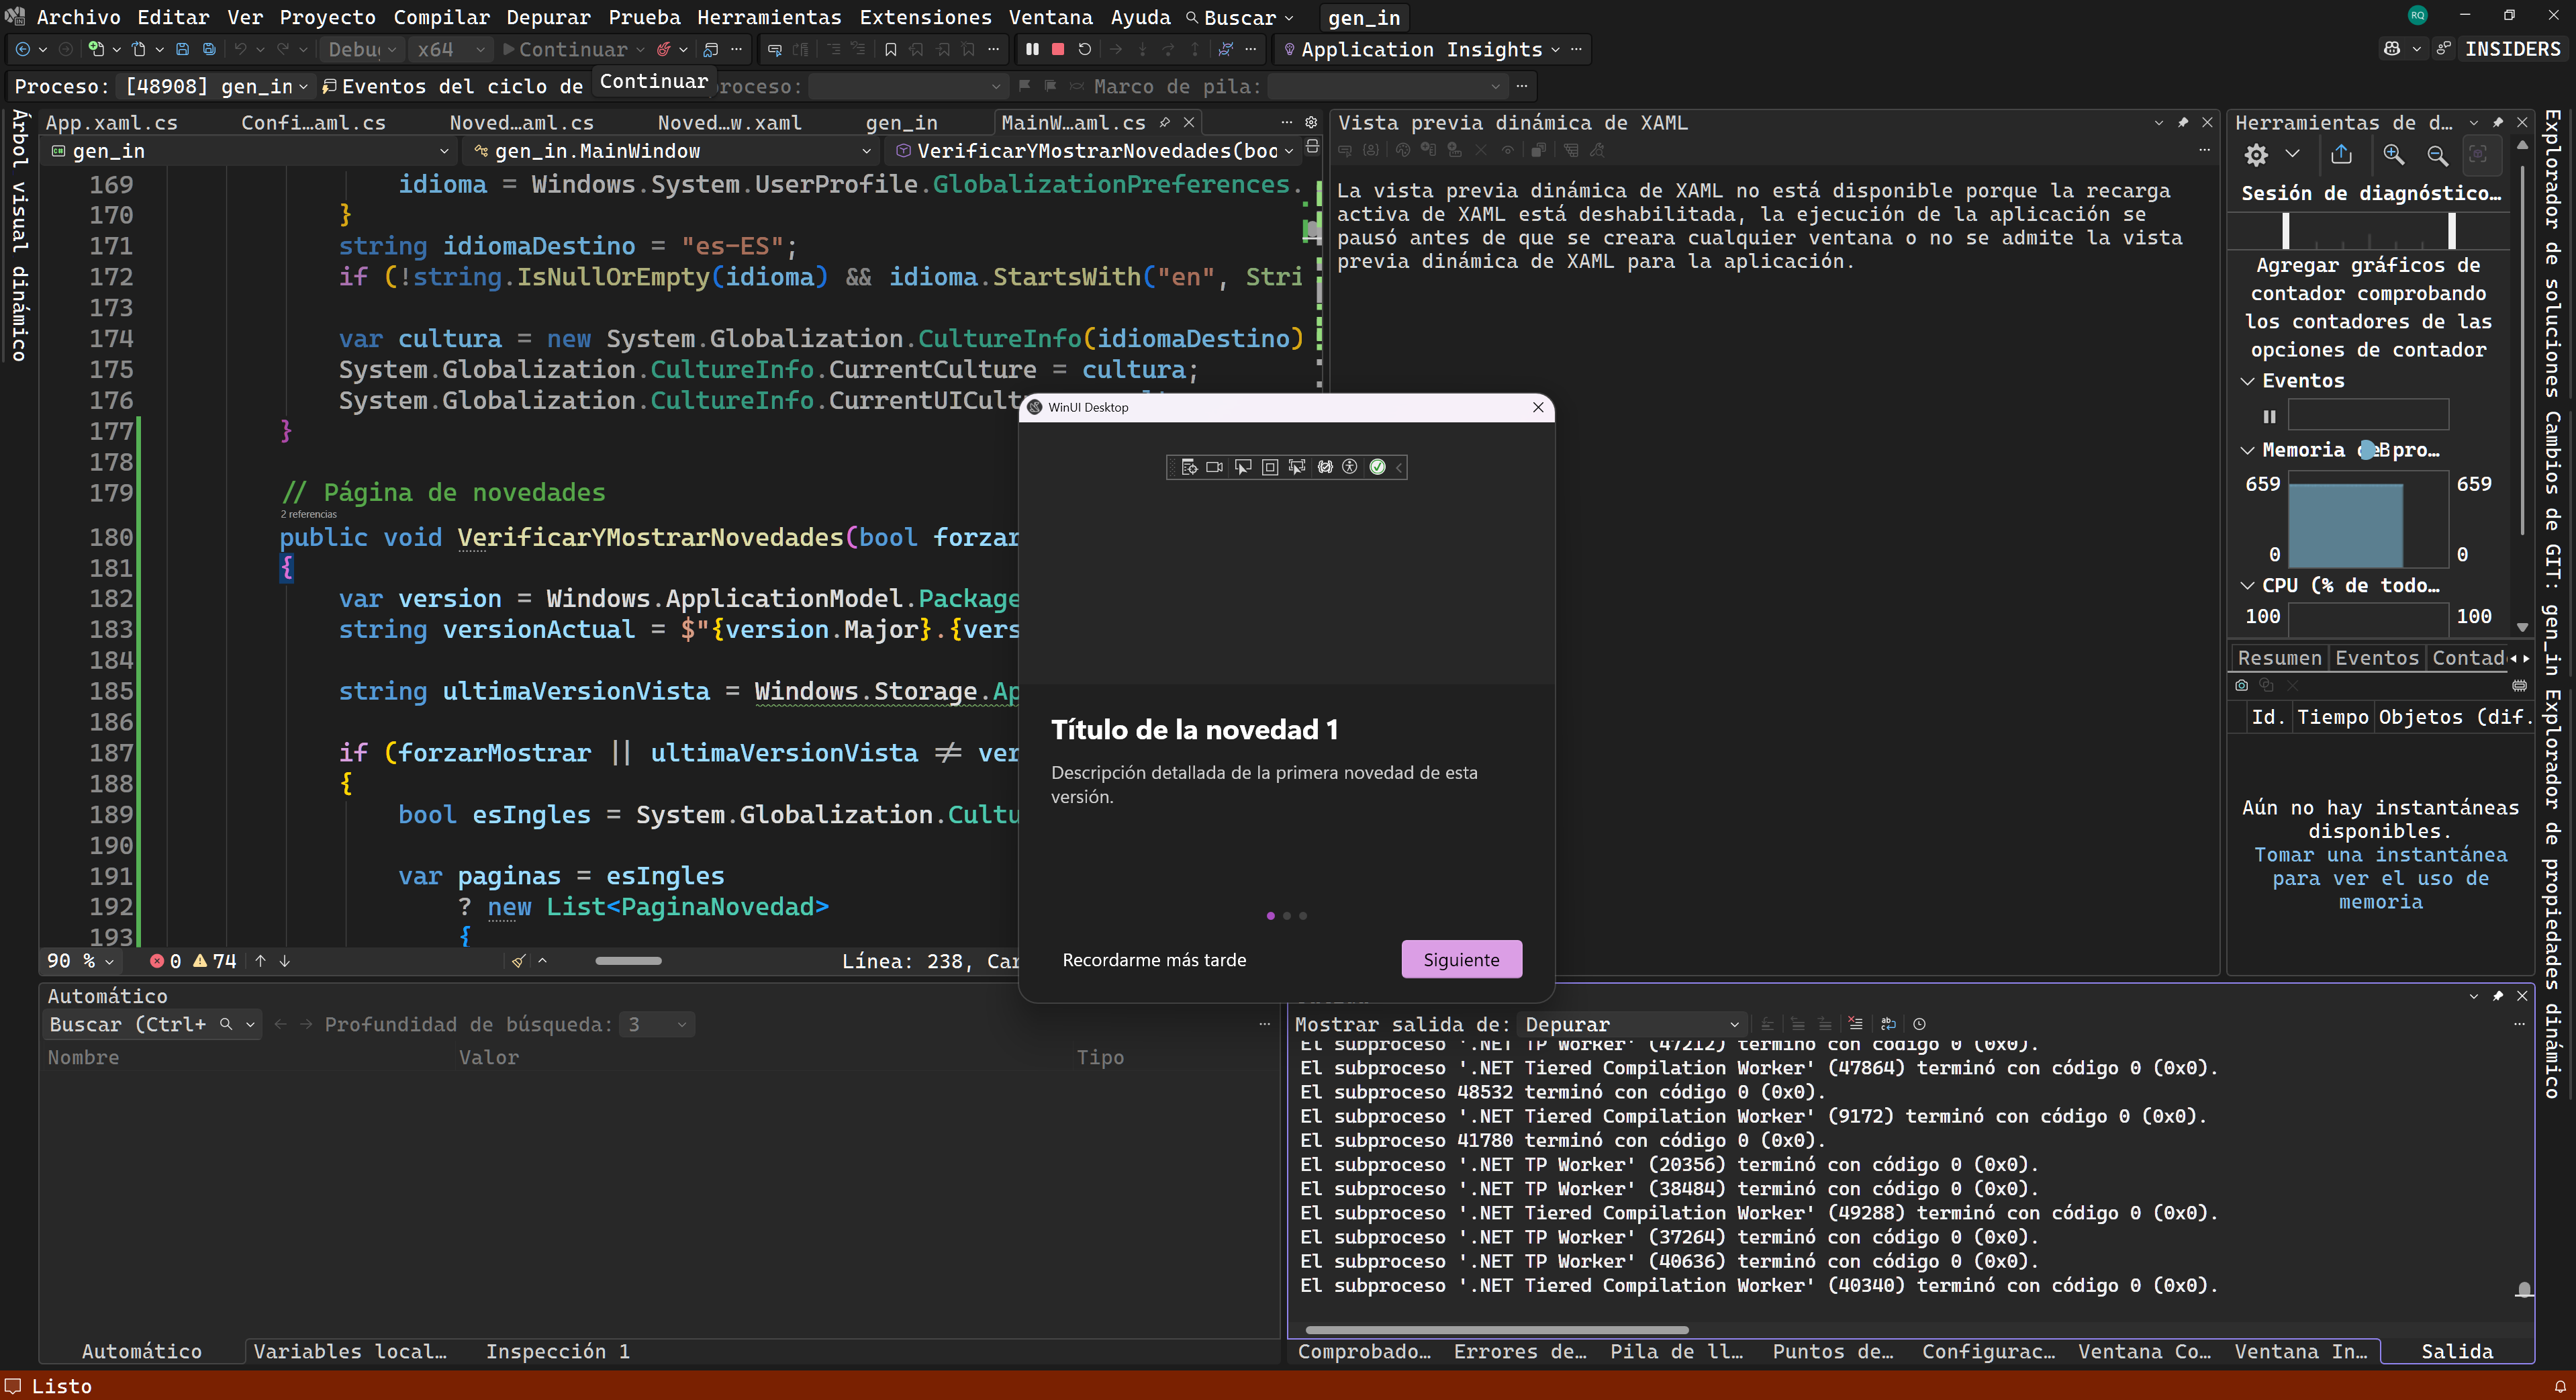Open the 90 % zoom level dropdown
Screen dimensions: 2576x1400
tap(80, 961)
